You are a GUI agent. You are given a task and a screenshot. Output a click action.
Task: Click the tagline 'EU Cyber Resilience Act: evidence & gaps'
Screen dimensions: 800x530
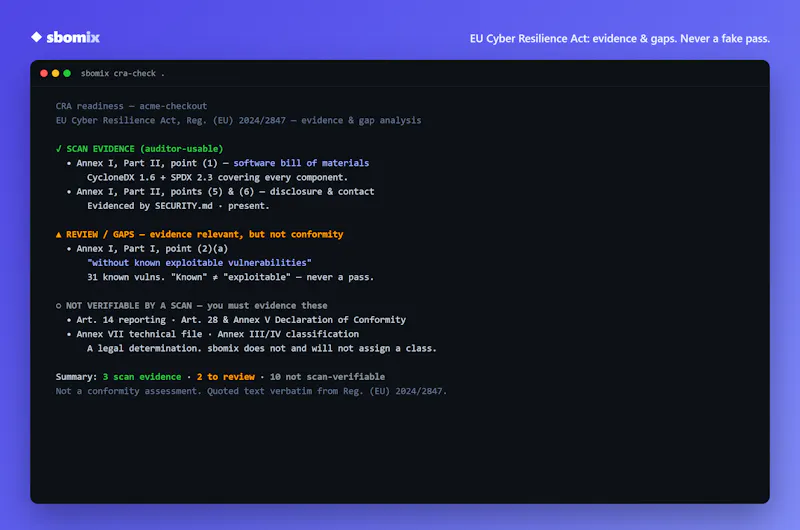tap(573, 39)
